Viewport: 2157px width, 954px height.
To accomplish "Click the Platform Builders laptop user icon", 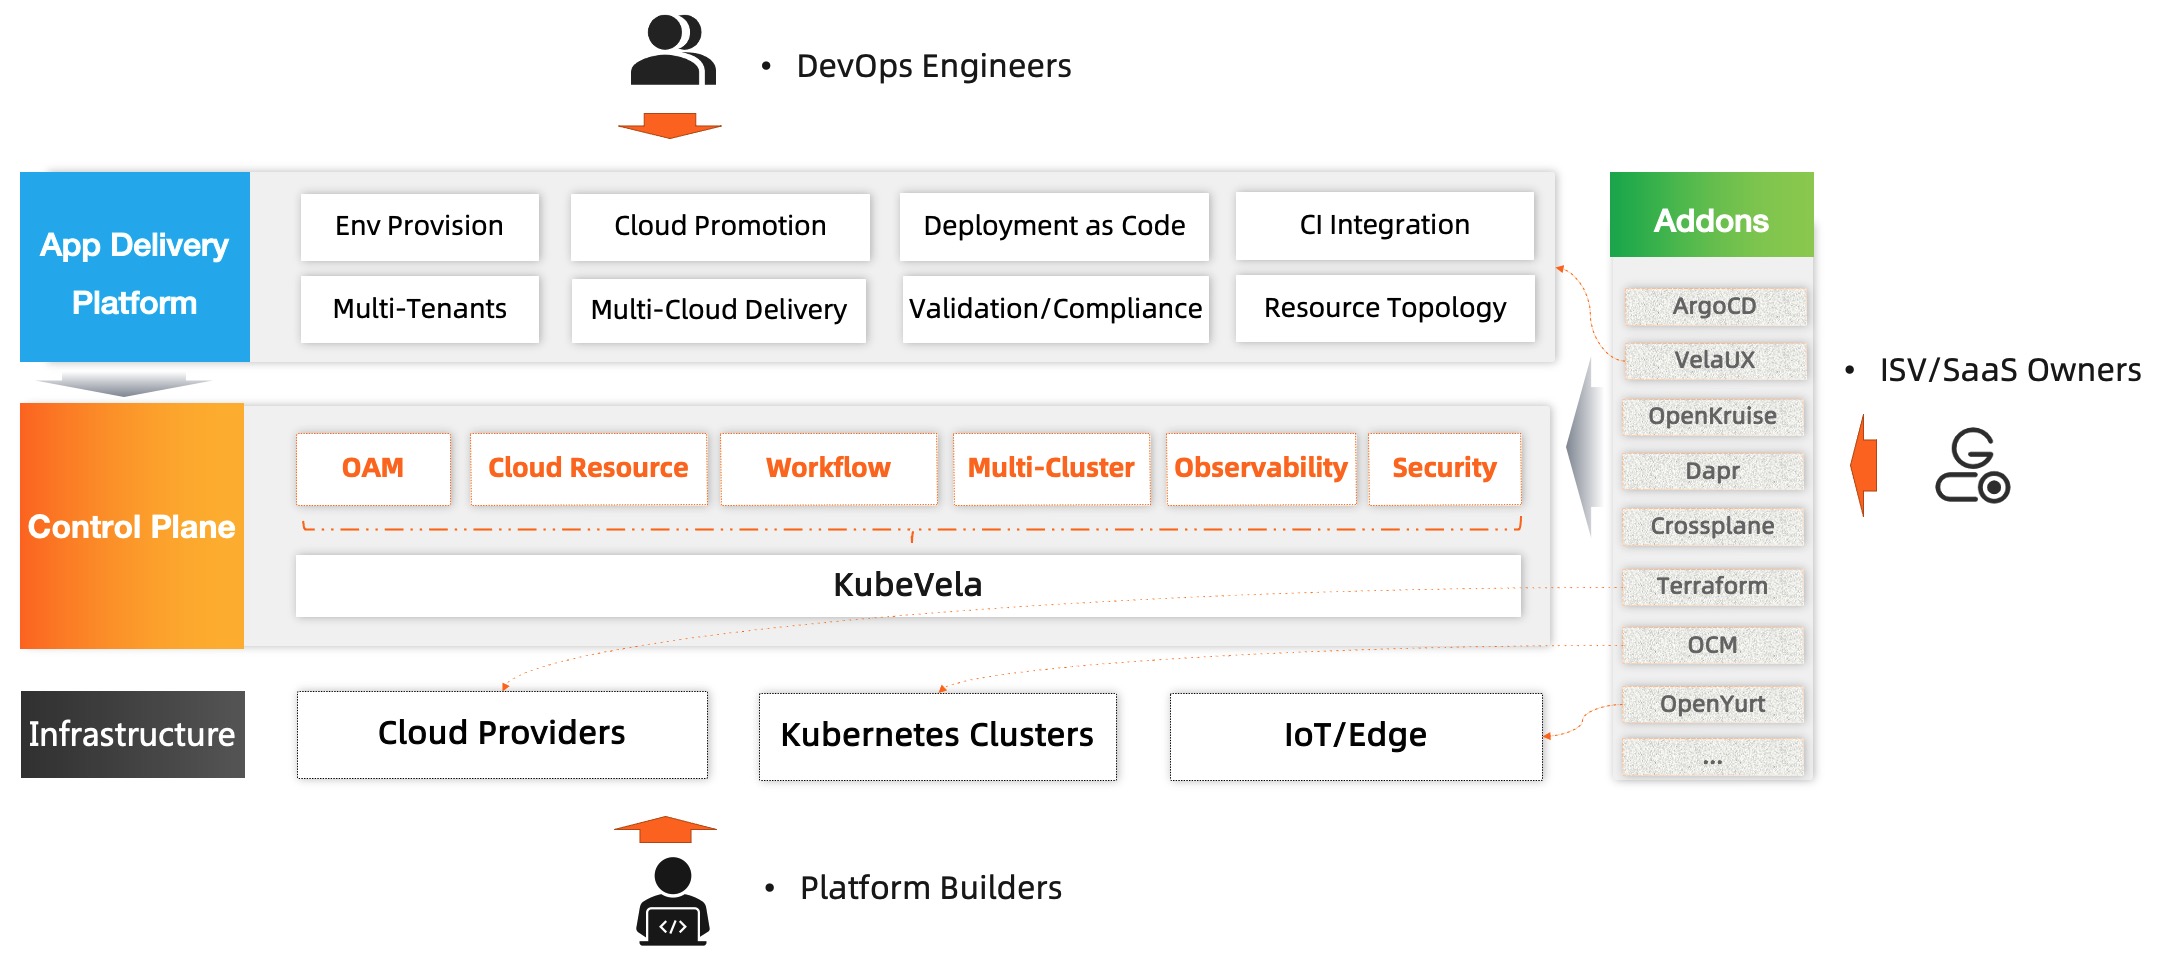I will [x=672, y=902].
